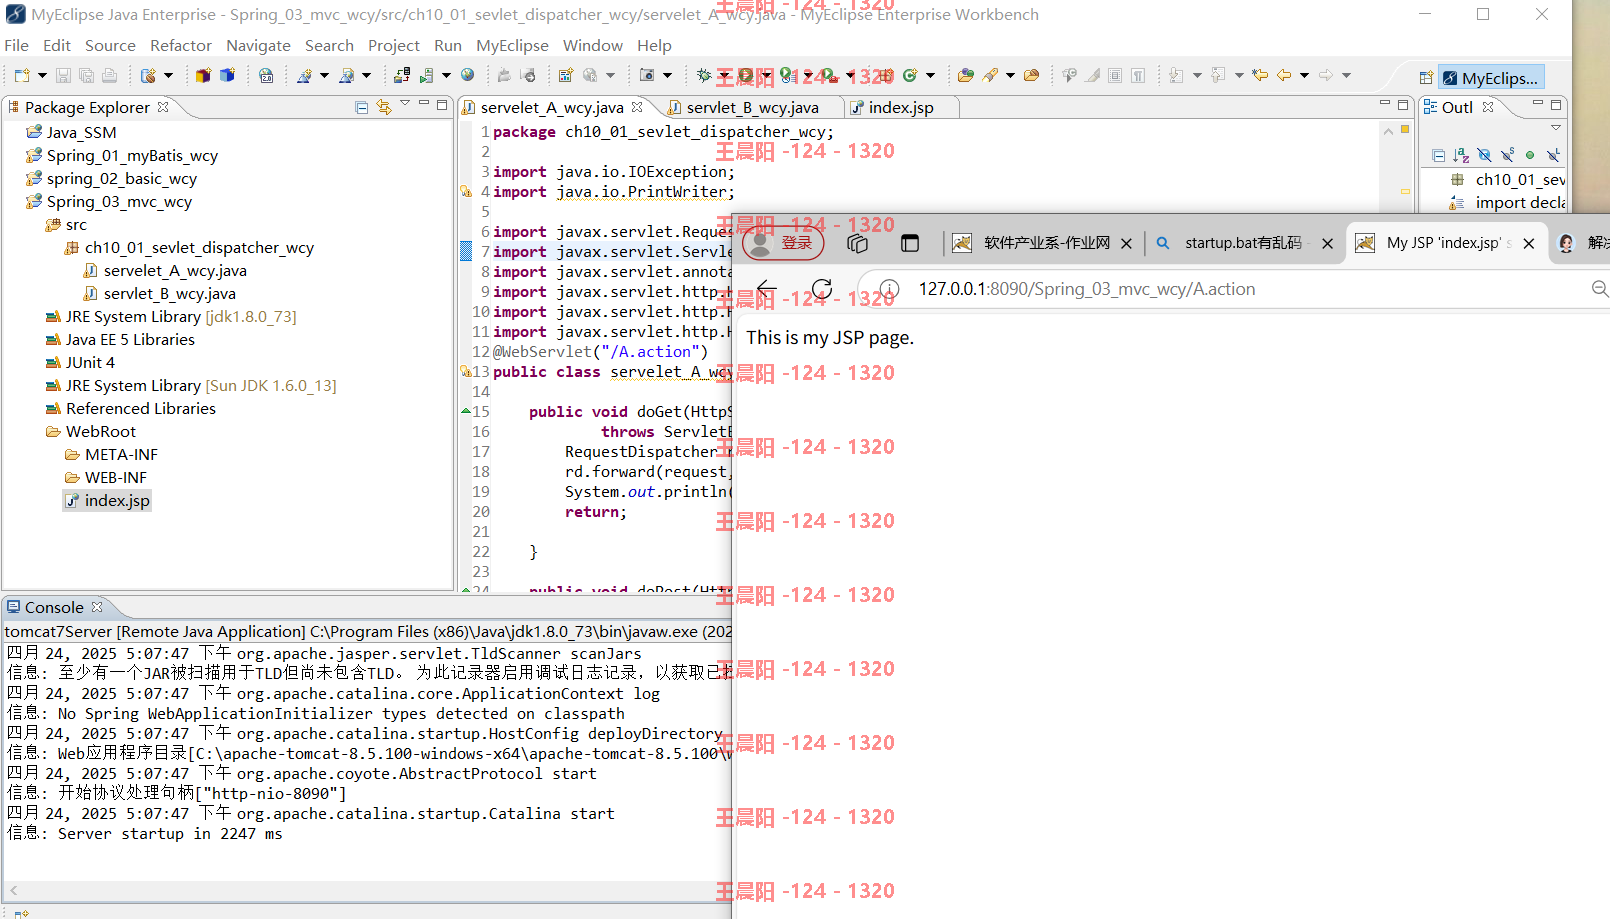1610x919 pixels.
Task: Click the New wizard toolbar icon
Action: pos(22,75)
